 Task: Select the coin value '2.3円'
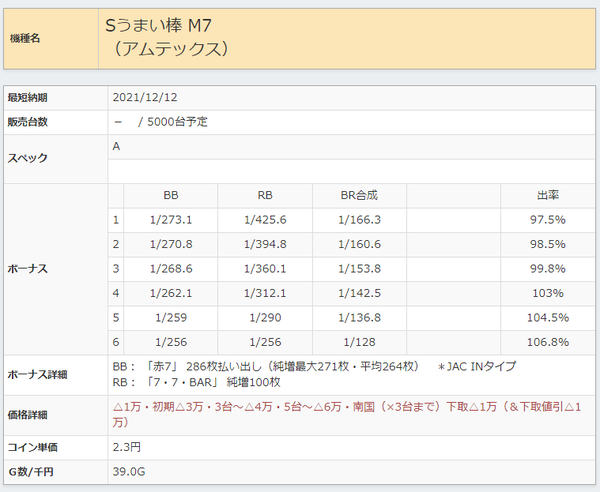tap(127, 447)
